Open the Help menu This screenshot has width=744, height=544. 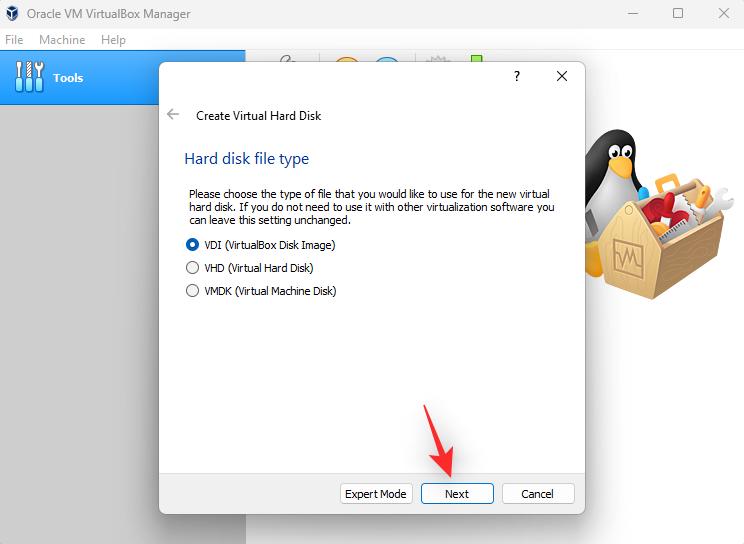click(113, 40)
